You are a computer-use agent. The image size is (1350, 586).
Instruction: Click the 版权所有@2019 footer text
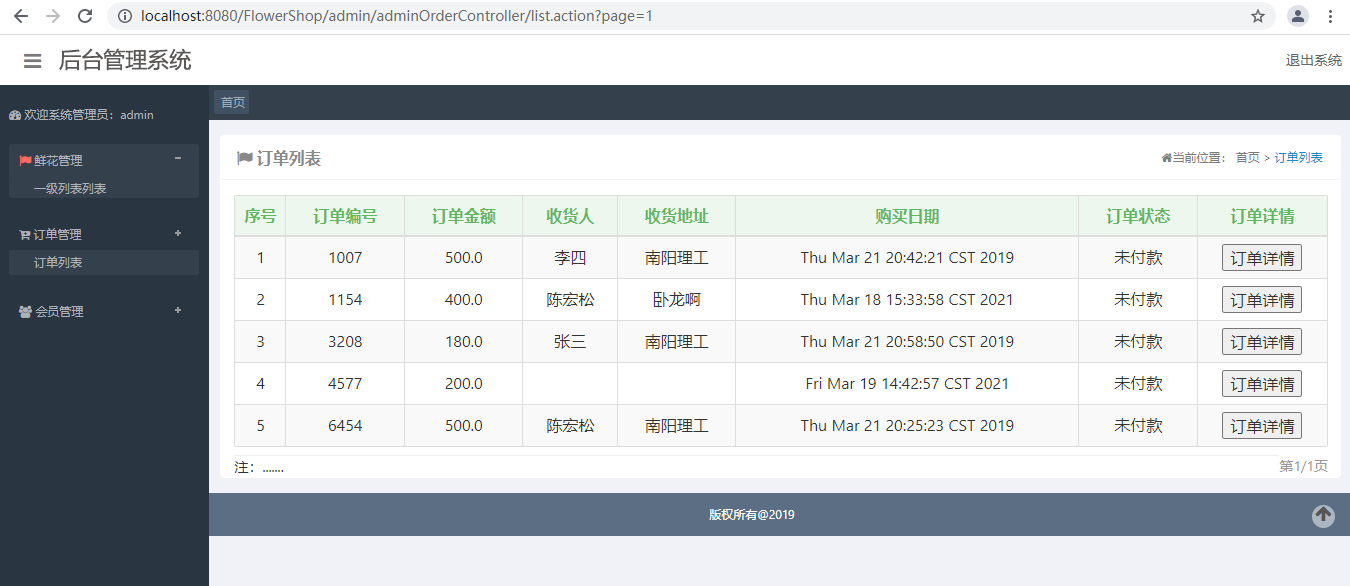752,515
